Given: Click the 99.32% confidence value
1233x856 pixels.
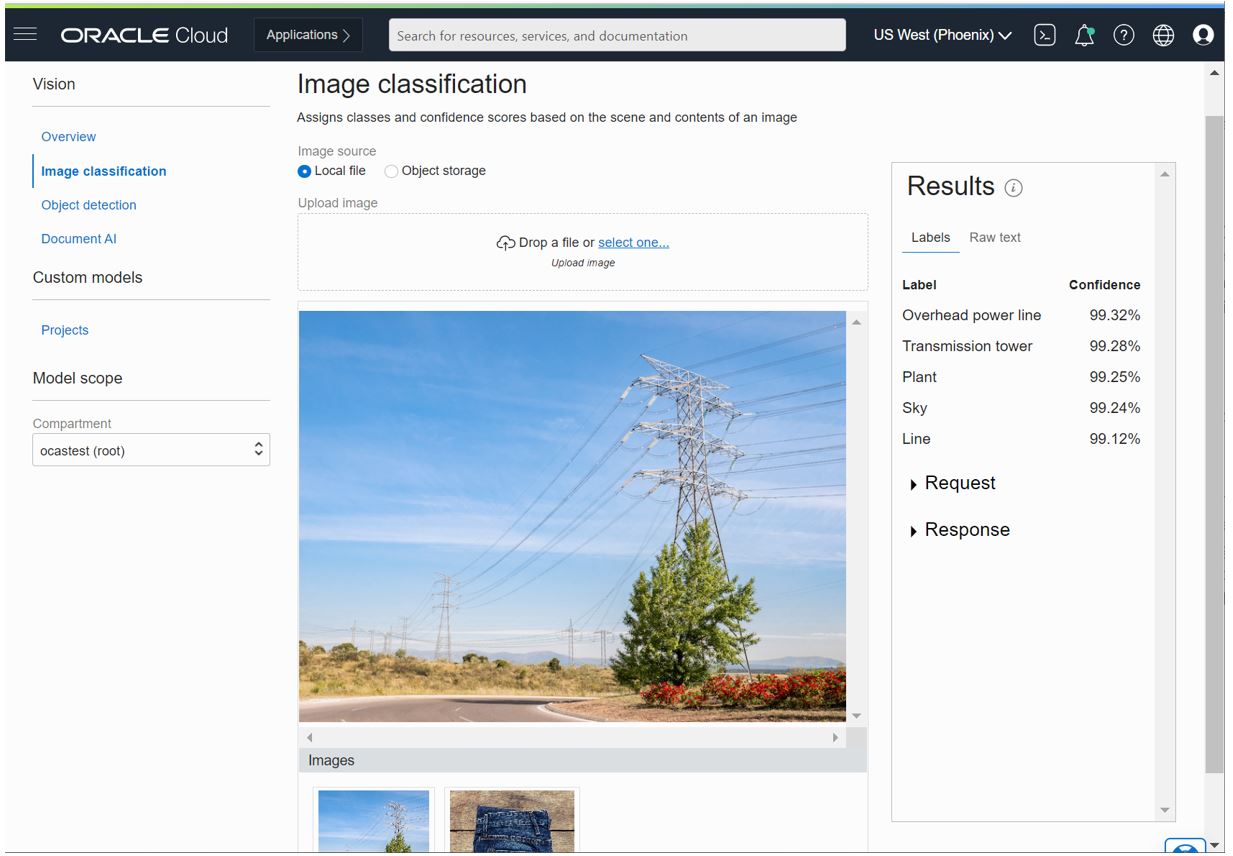Looking at the screenshot, I should coord(1115,315).
